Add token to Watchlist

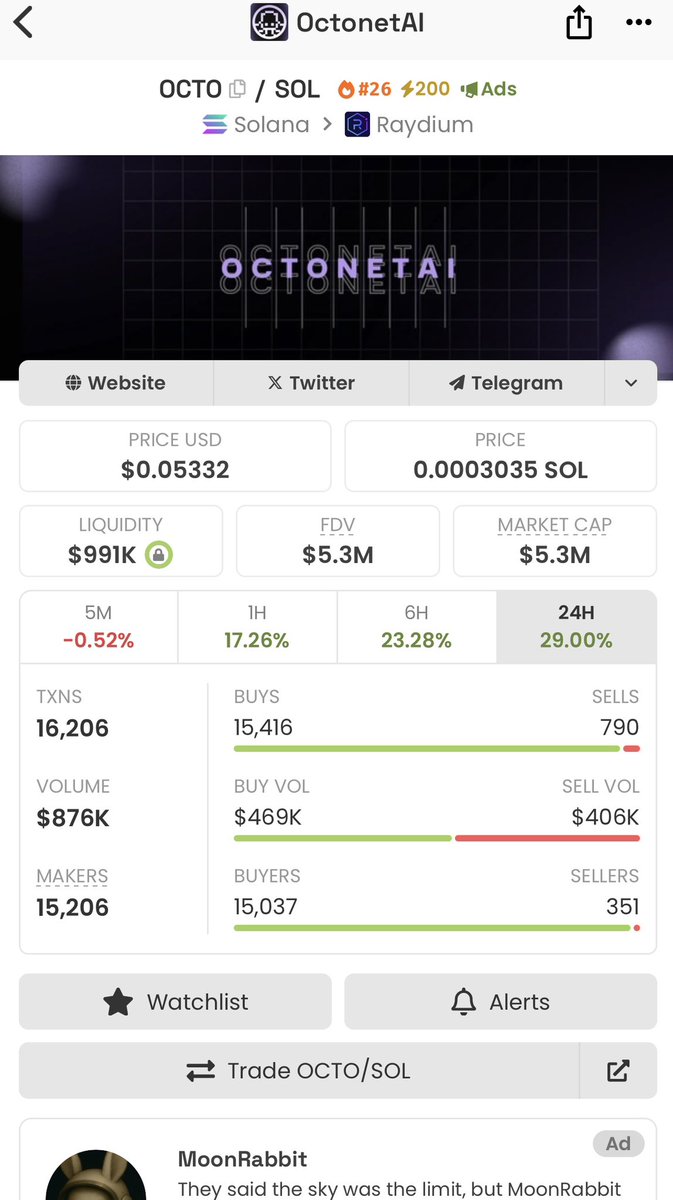tap(175, 1002)
